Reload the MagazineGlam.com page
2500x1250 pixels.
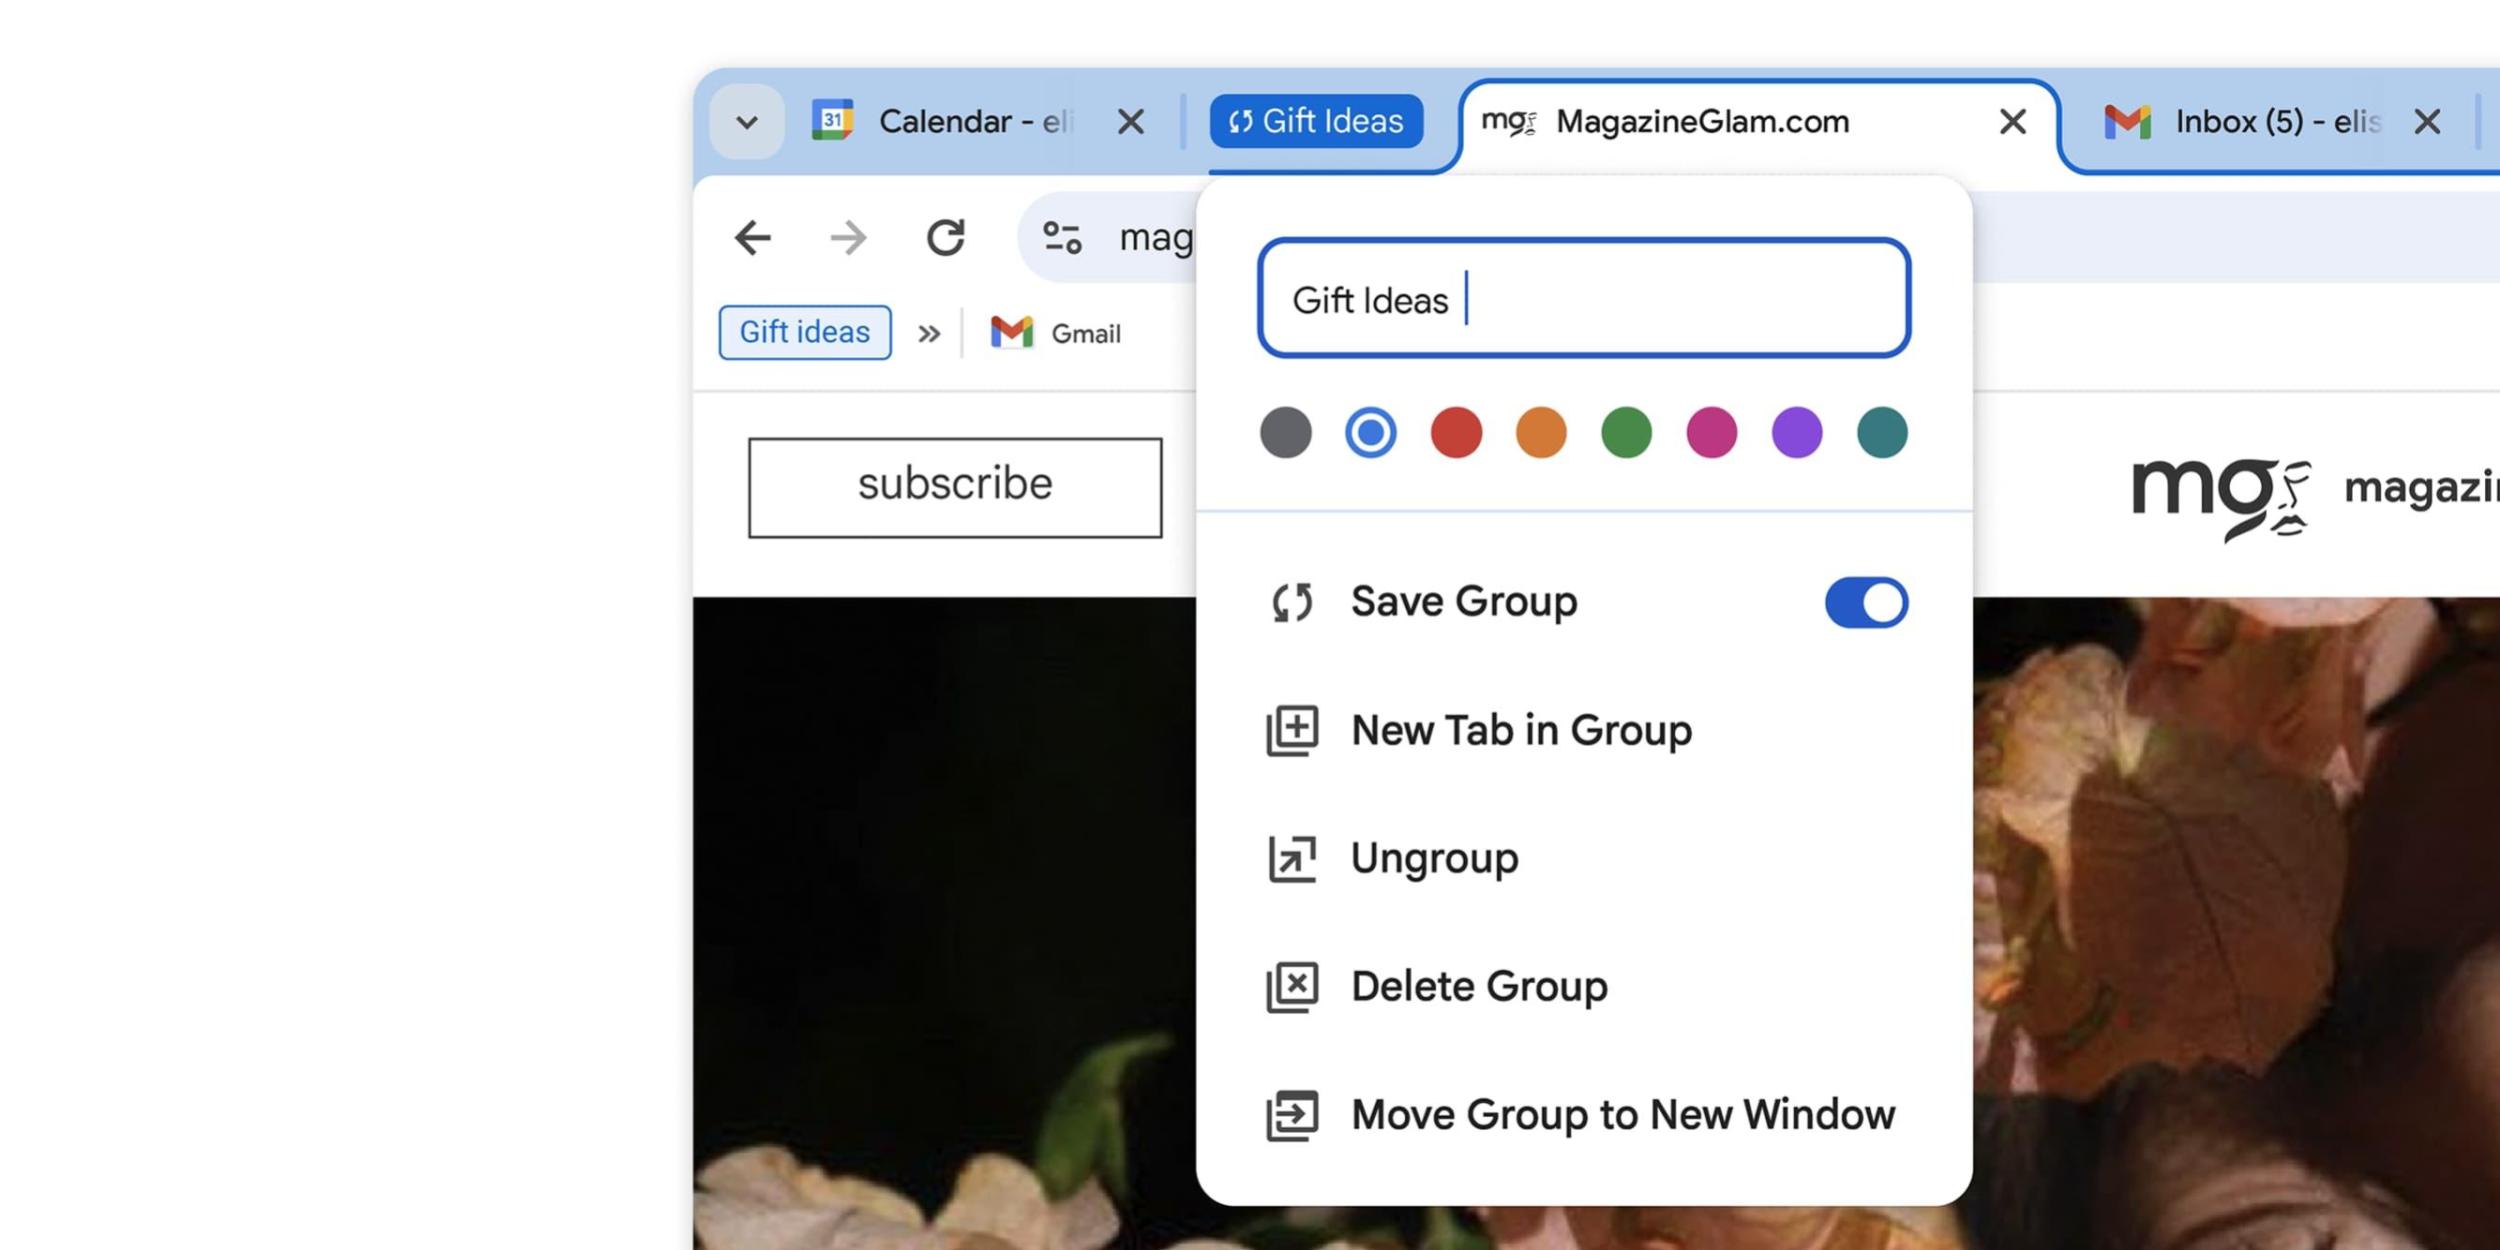(946, 237)
